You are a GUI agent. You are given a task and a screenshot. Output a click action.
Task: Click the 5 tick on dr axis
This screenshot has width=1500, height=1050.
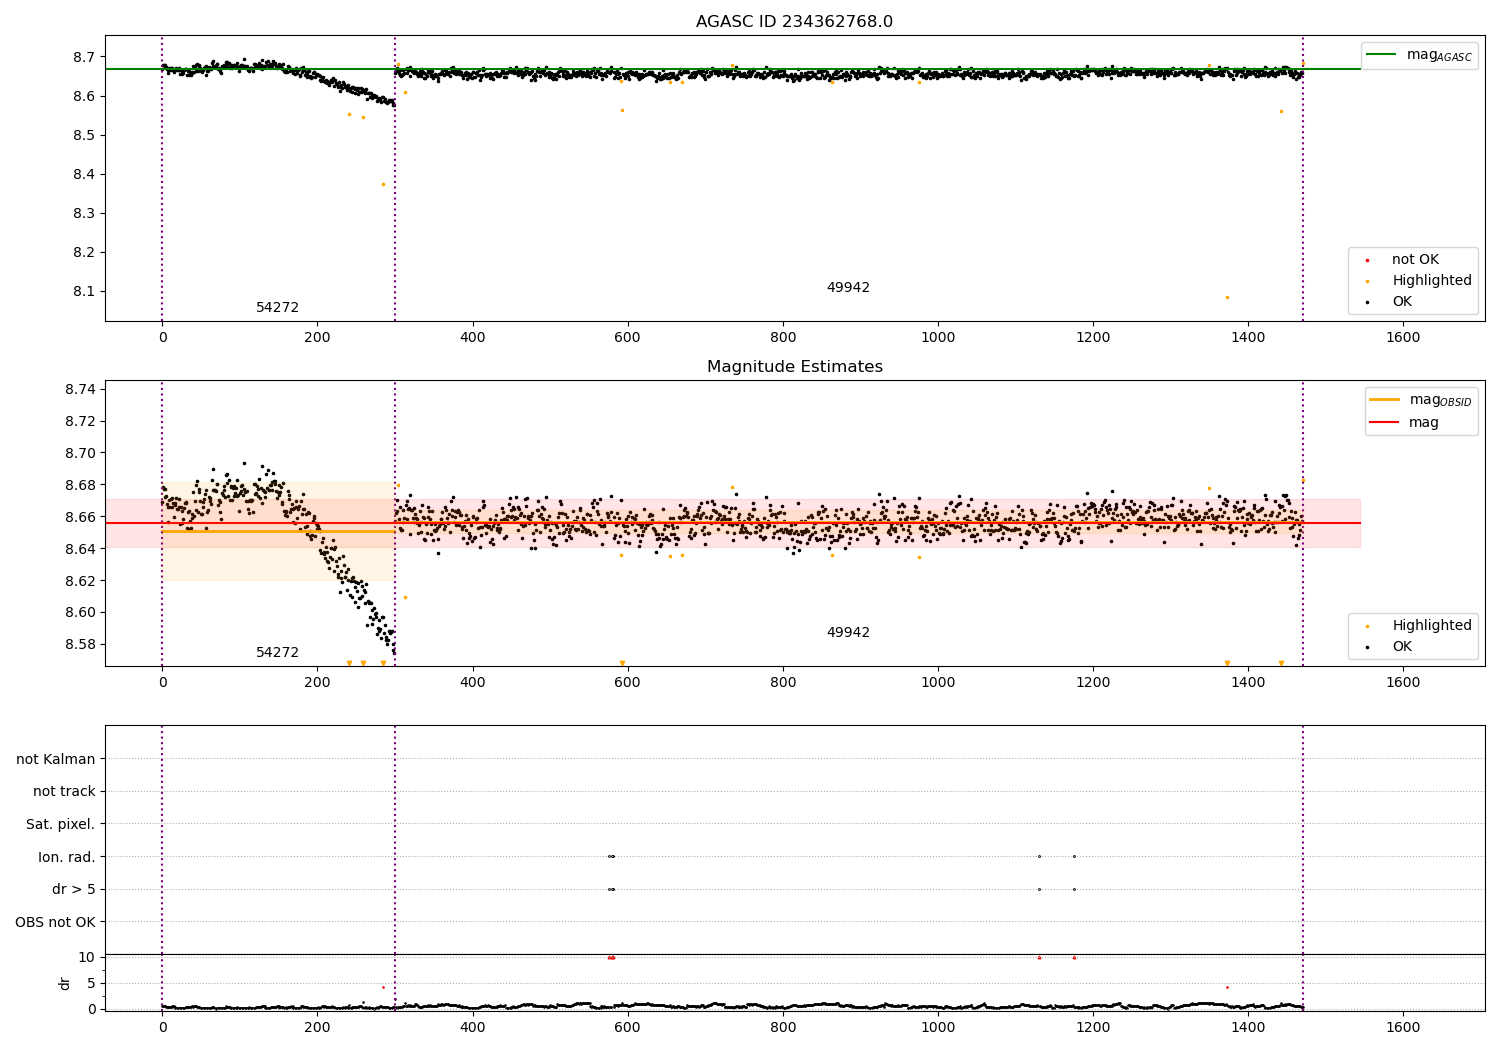(x=91, y=983)
